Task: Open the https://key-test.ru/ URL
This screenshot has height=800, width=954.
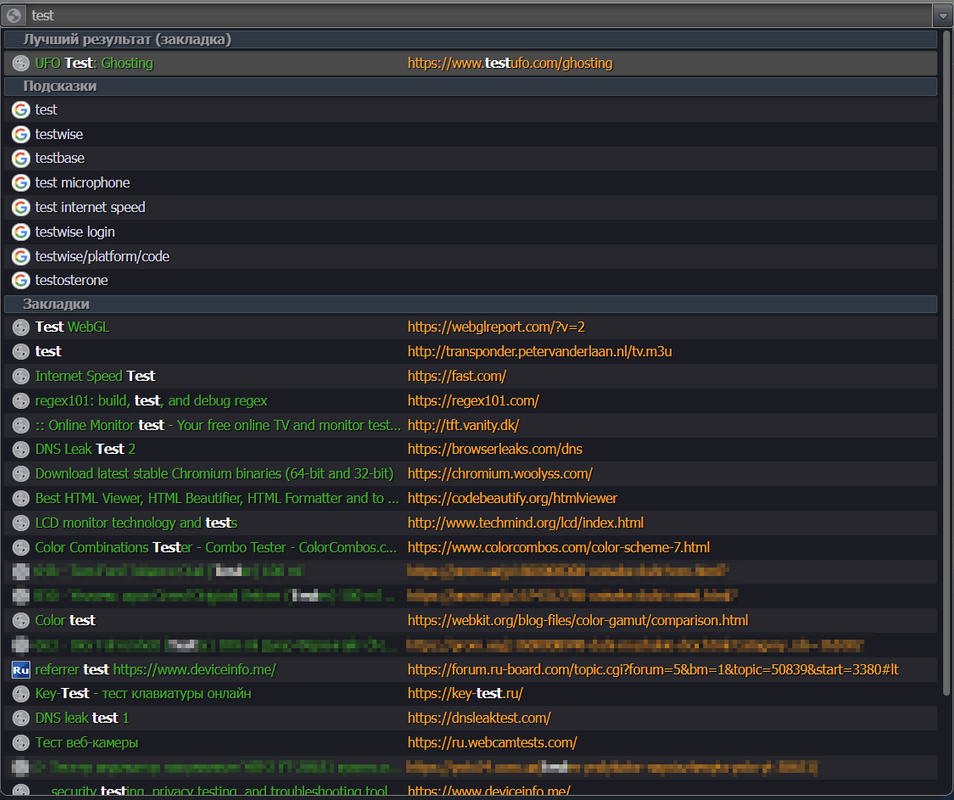Action: pyautogui.click(x=465, y=694)
